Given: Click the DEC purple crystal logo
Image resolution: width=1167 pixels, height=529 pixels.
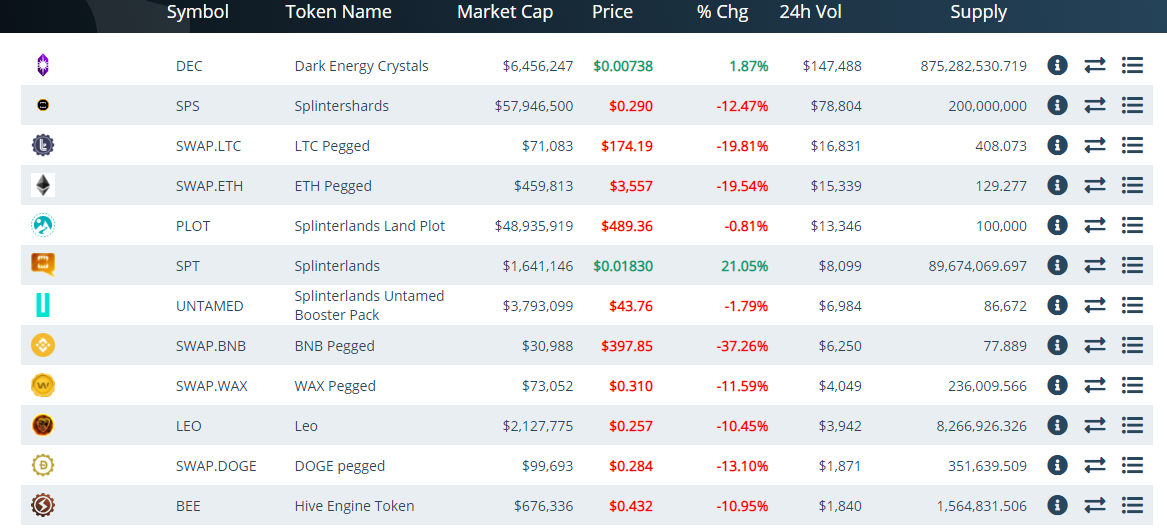Looking at the screenshot, I should tap(42, 66).
